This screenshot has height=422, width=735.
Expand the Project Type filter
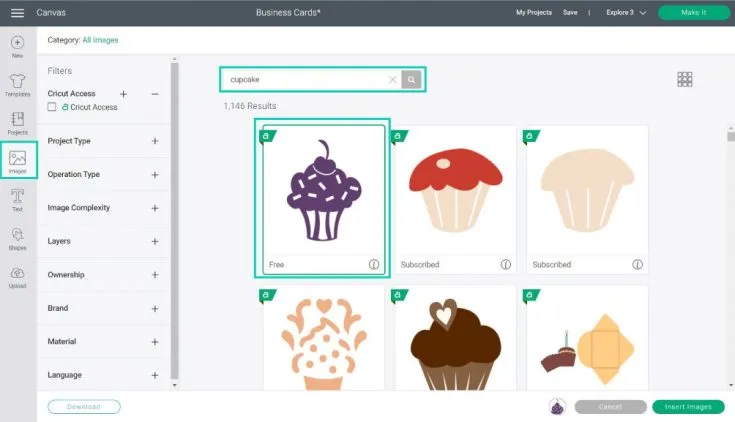(155, 141)
